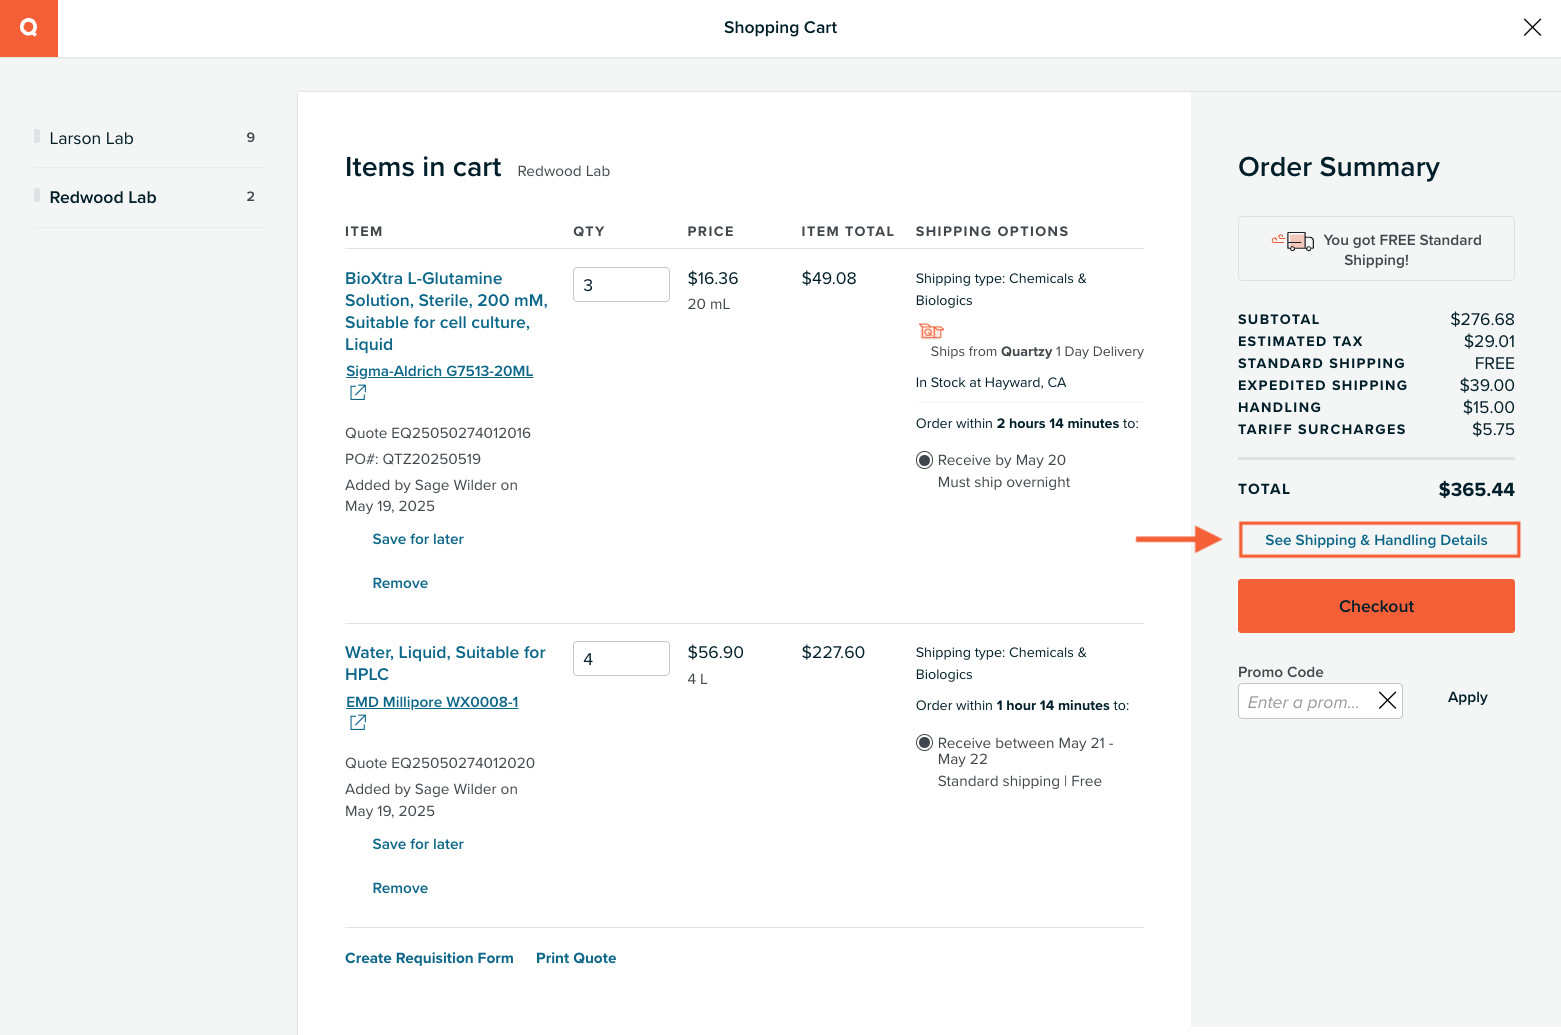1561x1035 pixels.
Task: Click the $16.36 unit price
Action: tap(713, 278)
